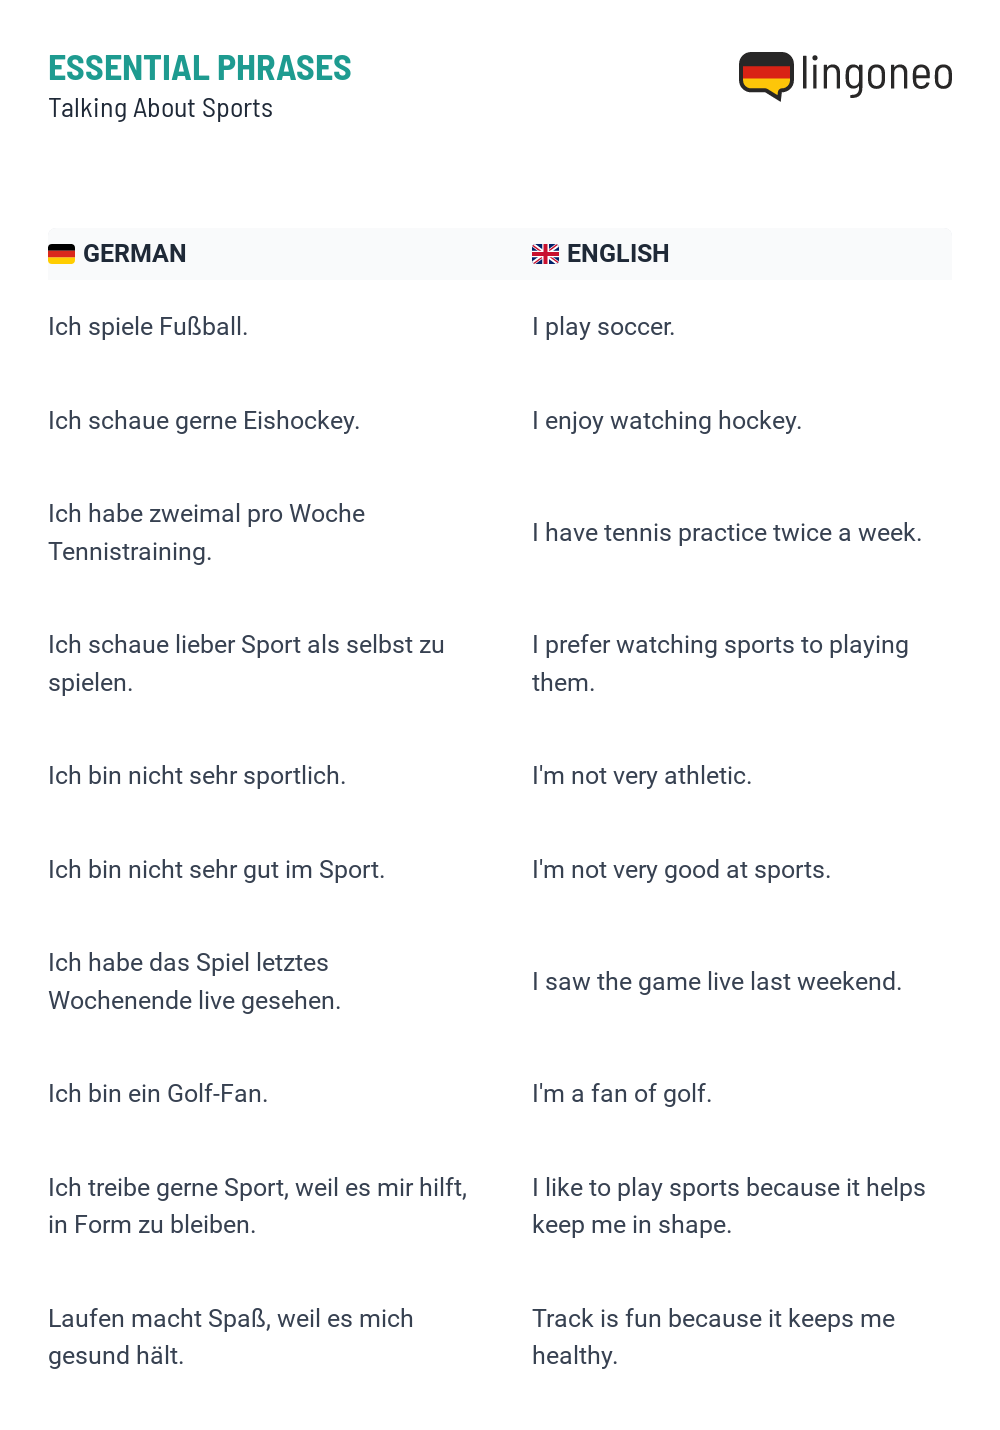Click the lingoneo brand name text
Screen dimensions: 1000x1430
pos(877,75)
